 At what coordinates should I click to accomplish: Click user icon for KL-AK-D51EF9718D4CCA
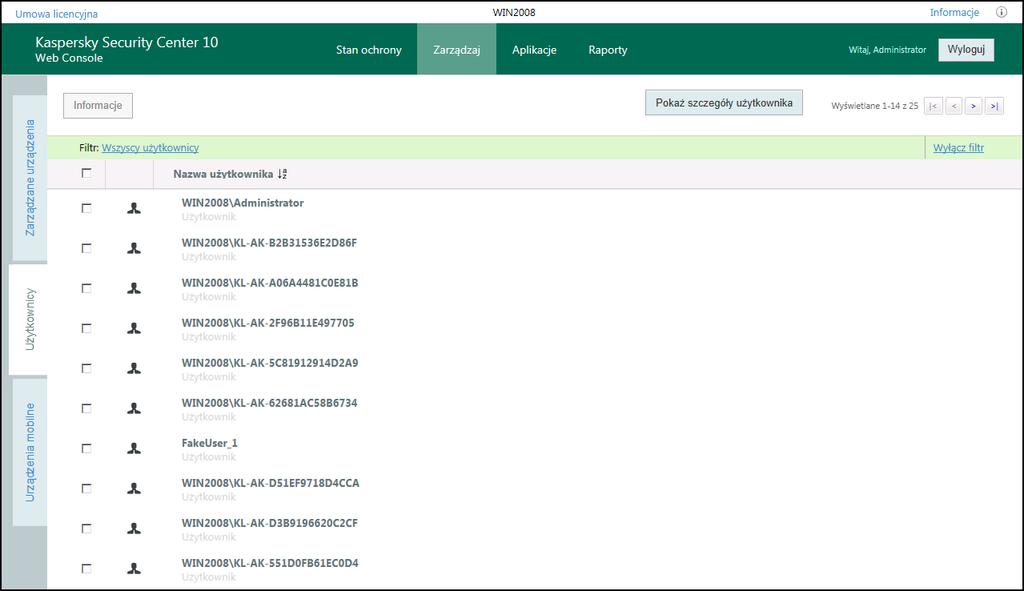(134, 488)
